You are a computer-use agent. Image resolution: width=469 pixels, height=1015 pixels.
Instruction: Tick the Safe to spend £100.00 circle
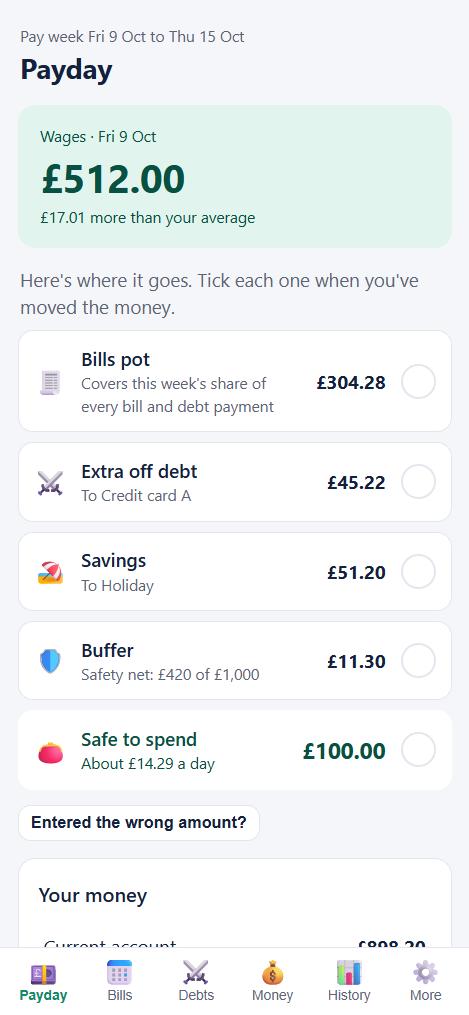(419, 750)
